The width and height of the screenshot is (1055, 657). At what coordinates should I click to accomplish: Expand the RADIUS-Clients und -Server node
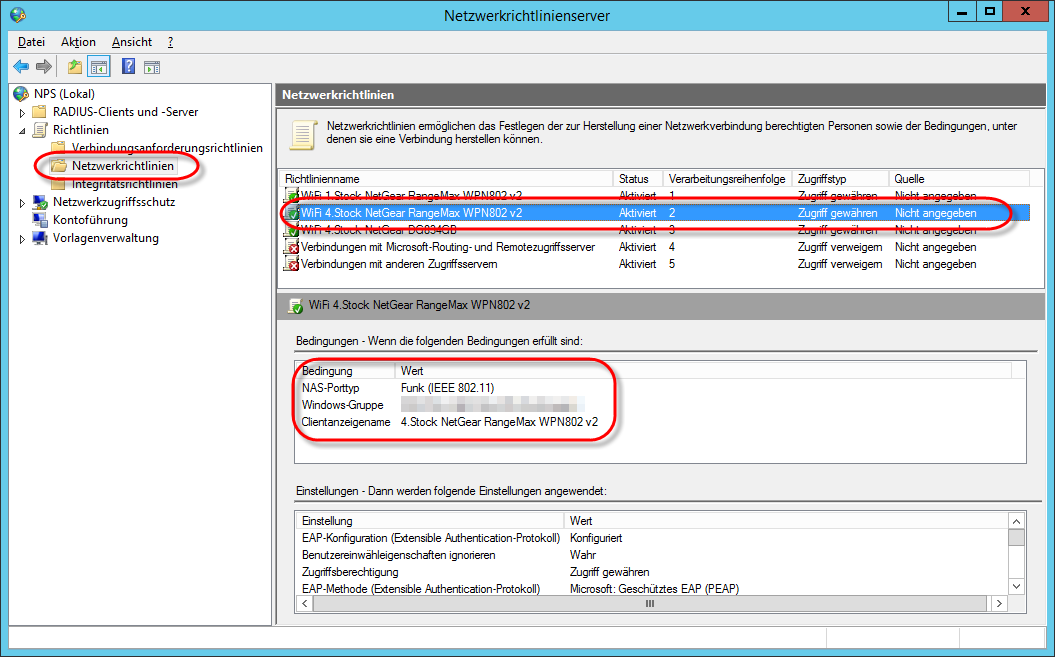coord(22,112)
